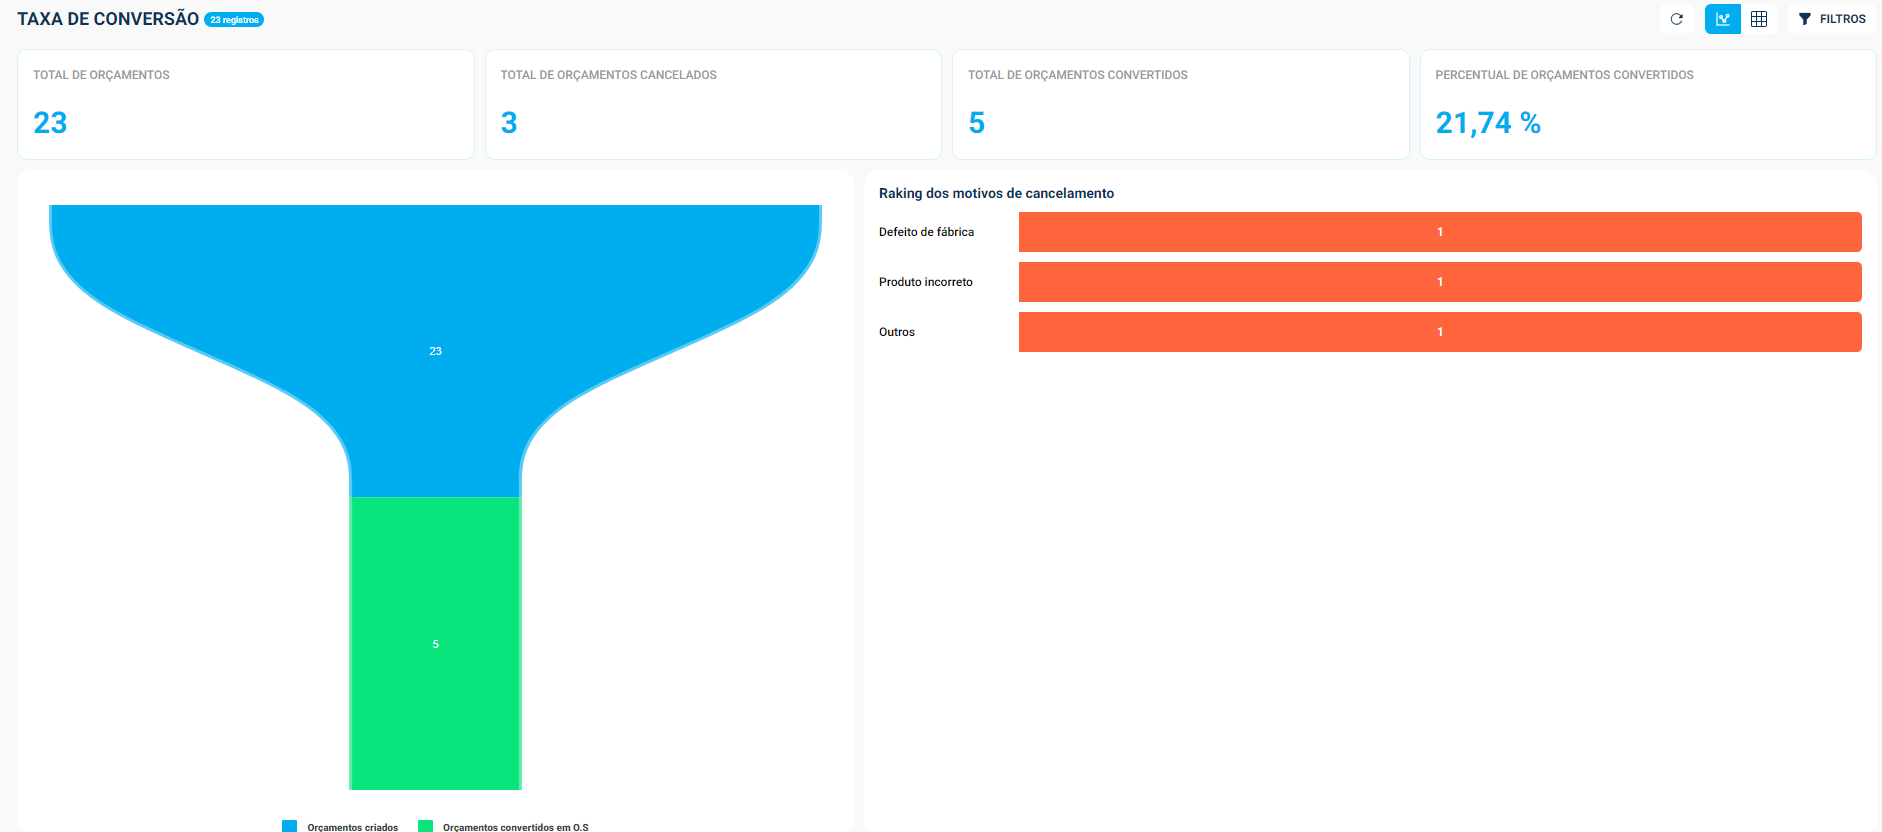The height and width of the screenshot is (832, 1882).
Task: Switch to table grid view icon
Action: [1759, 19]
